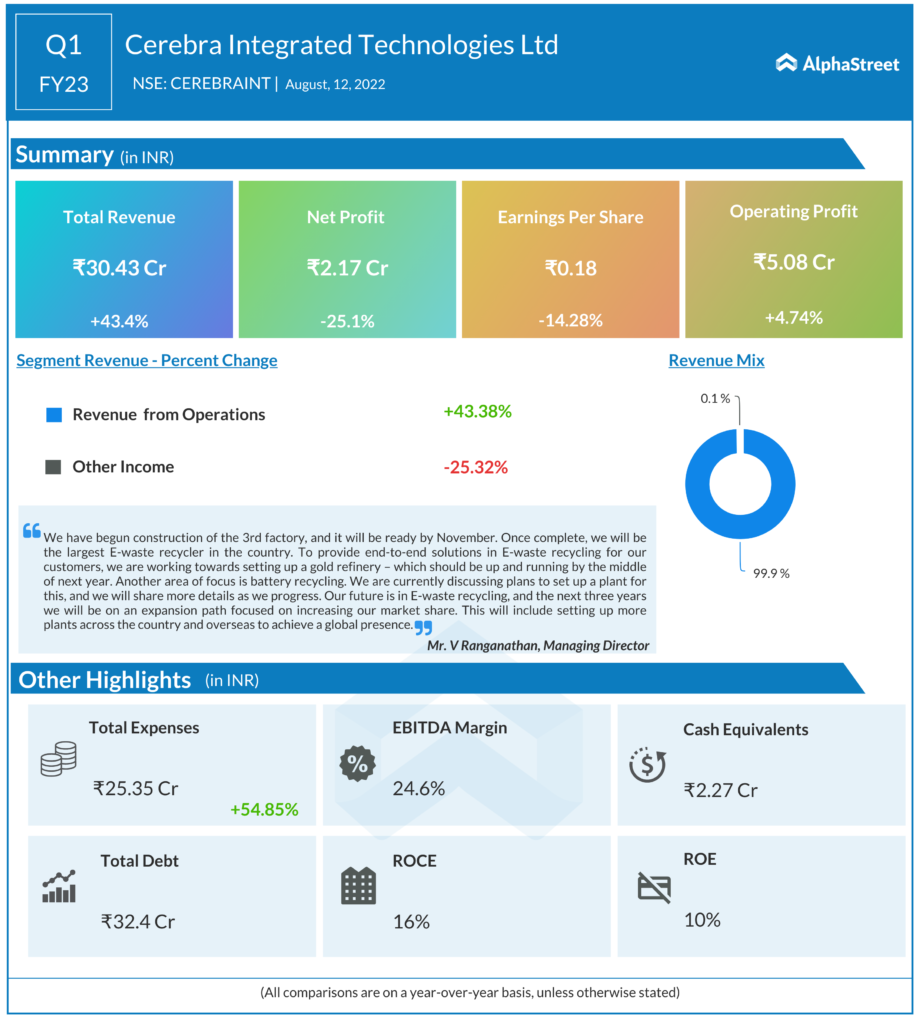Click the gray Other Income legend square

54,467
